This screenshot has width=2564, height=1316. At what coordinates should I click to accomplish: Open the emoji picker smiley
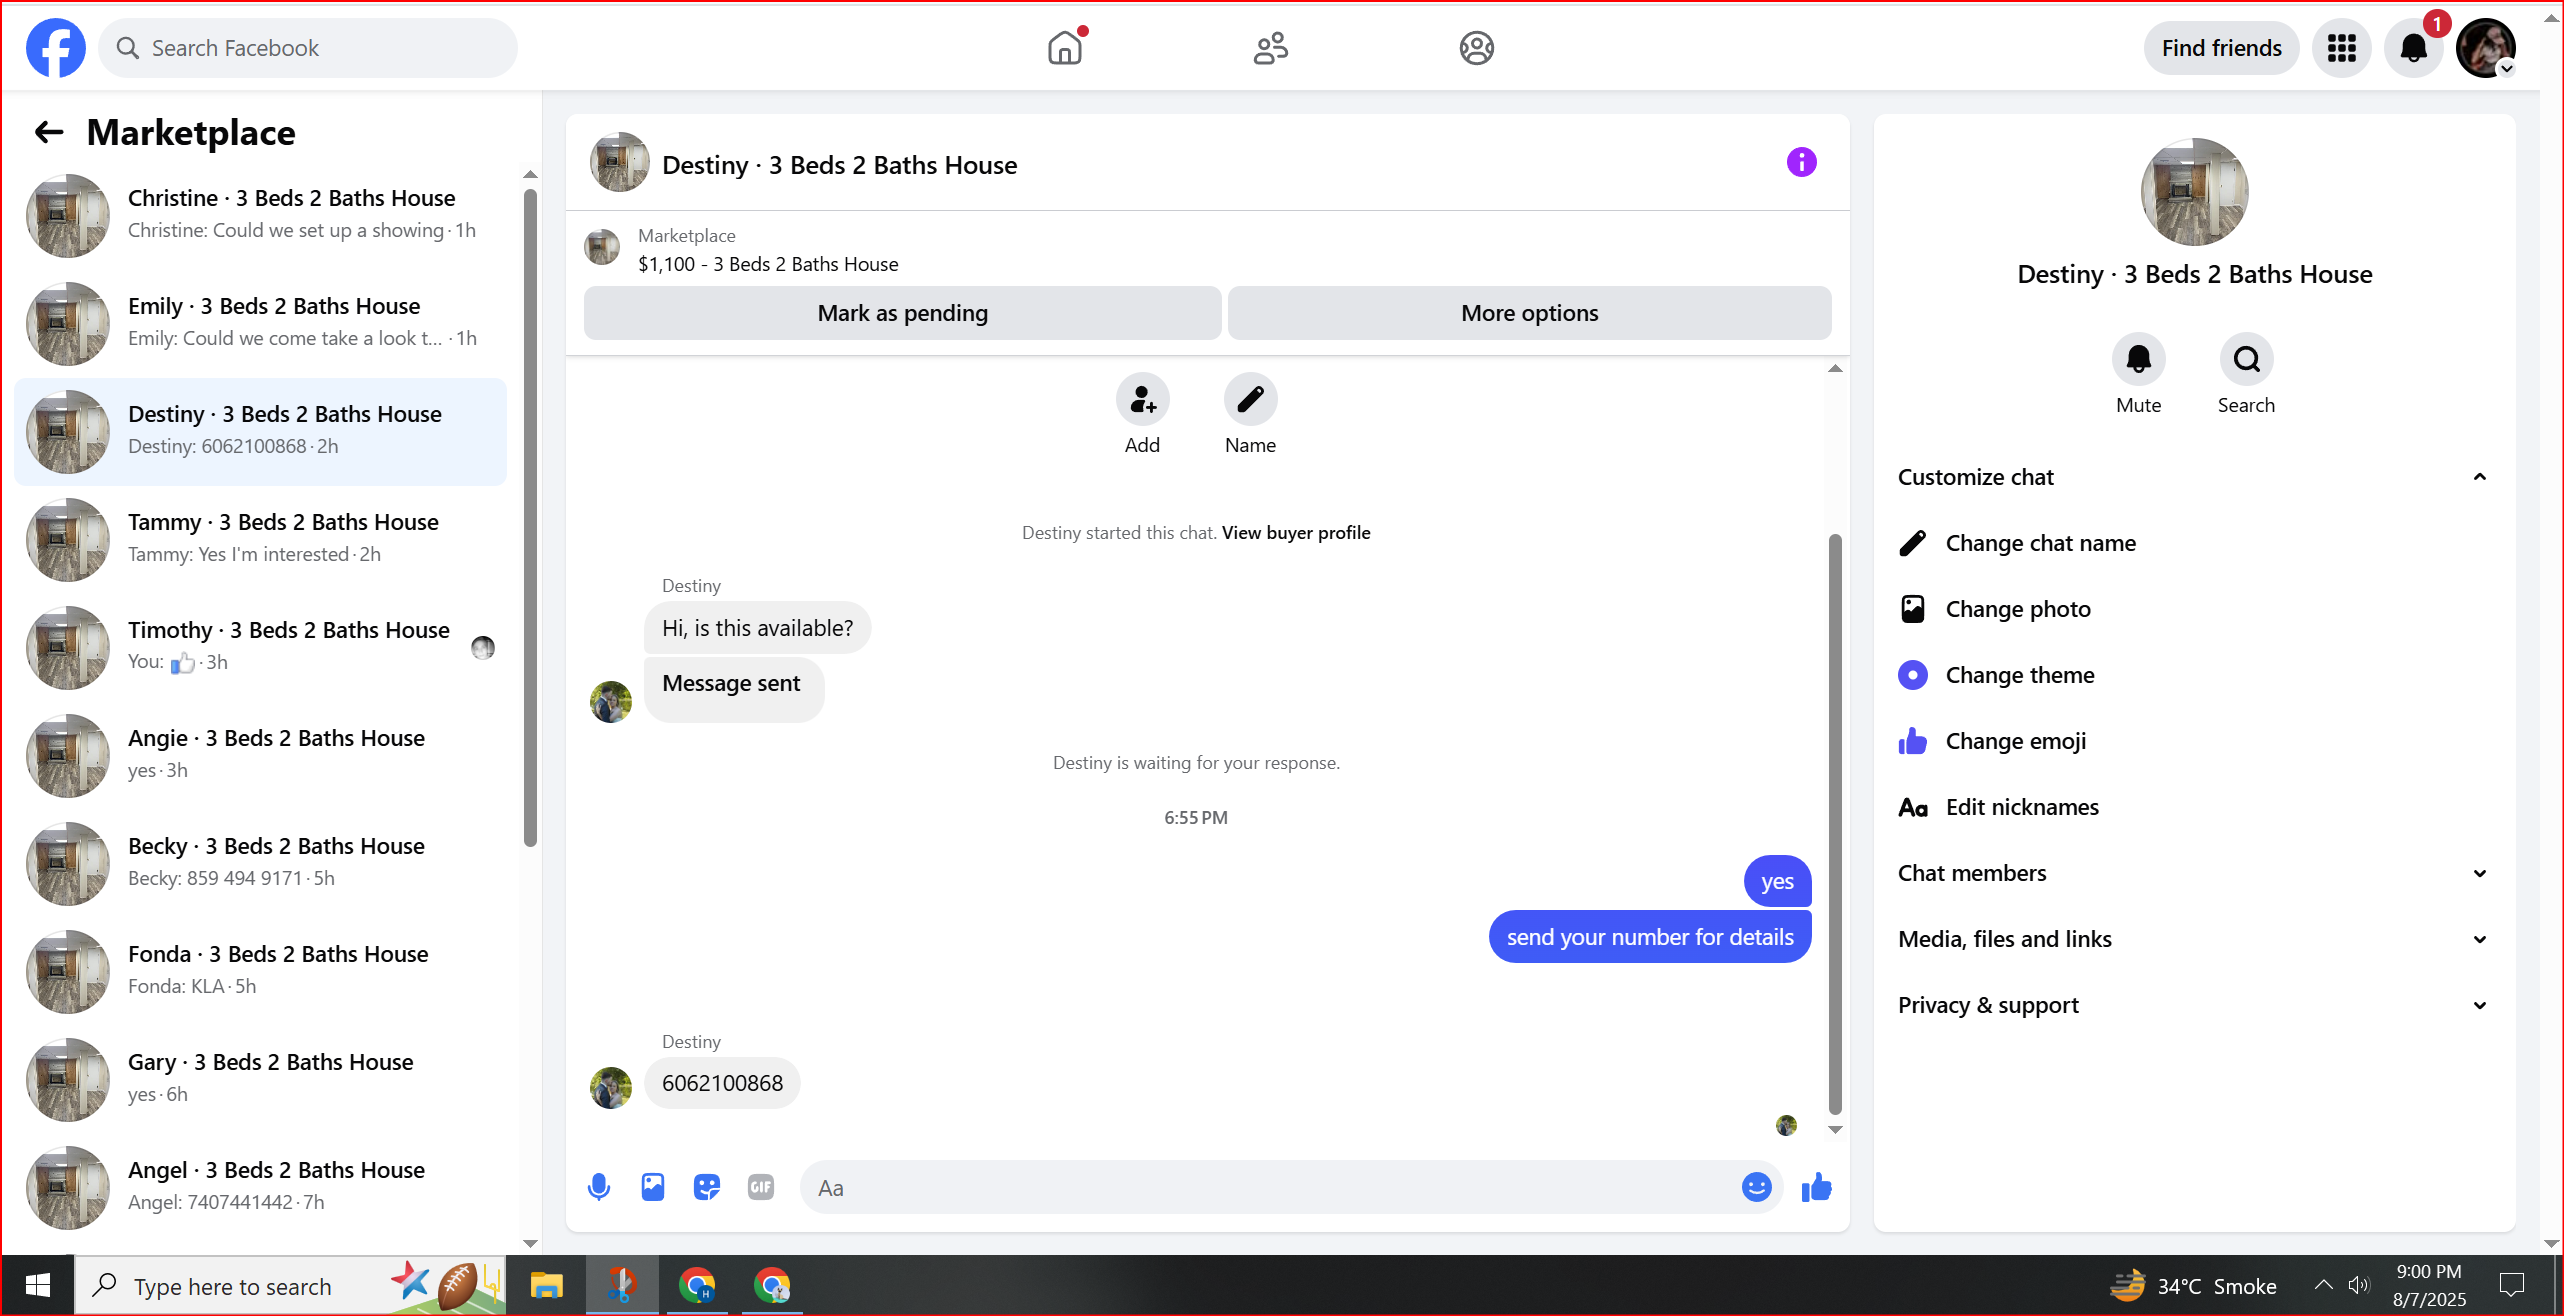1756,1187
